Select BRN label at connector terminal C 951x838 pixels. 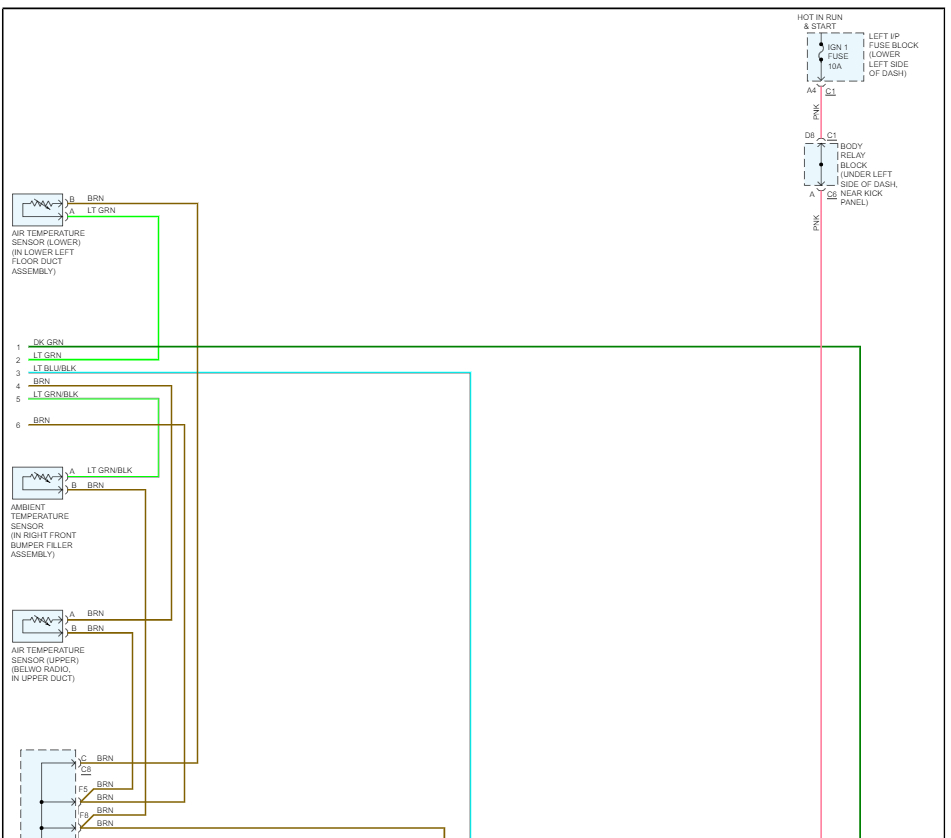click(105, 758)
